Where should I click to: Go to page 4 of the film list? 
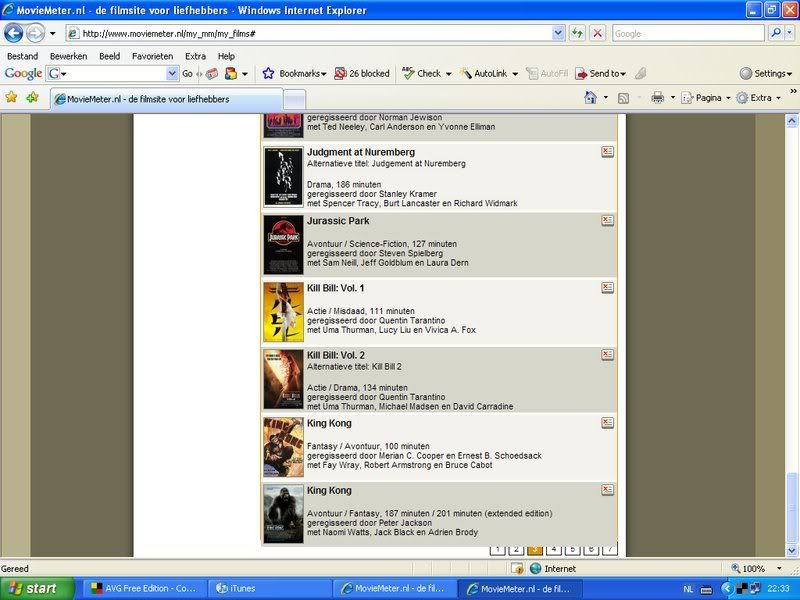click(x=553, y=549)
